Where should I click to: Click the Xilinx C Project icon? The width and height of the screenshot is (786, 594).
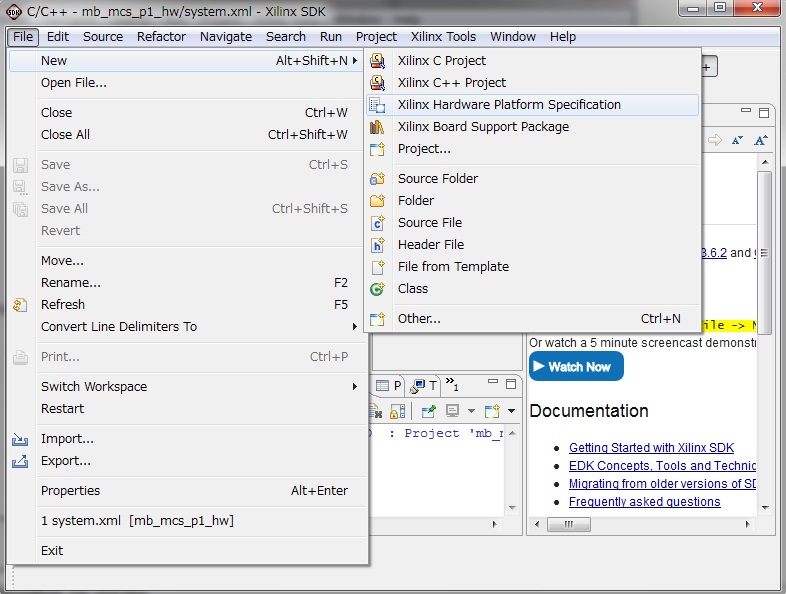tap(377, 61)
